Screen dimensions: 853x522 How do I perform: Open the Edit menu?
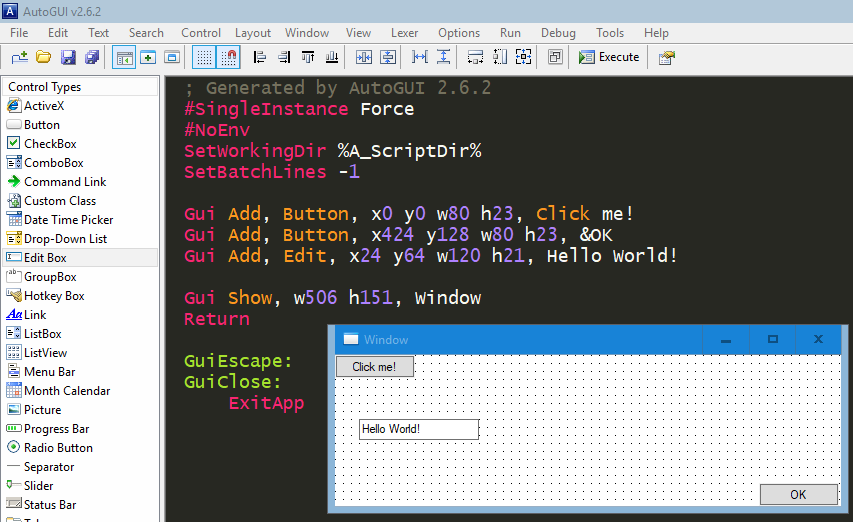point(58,33)
